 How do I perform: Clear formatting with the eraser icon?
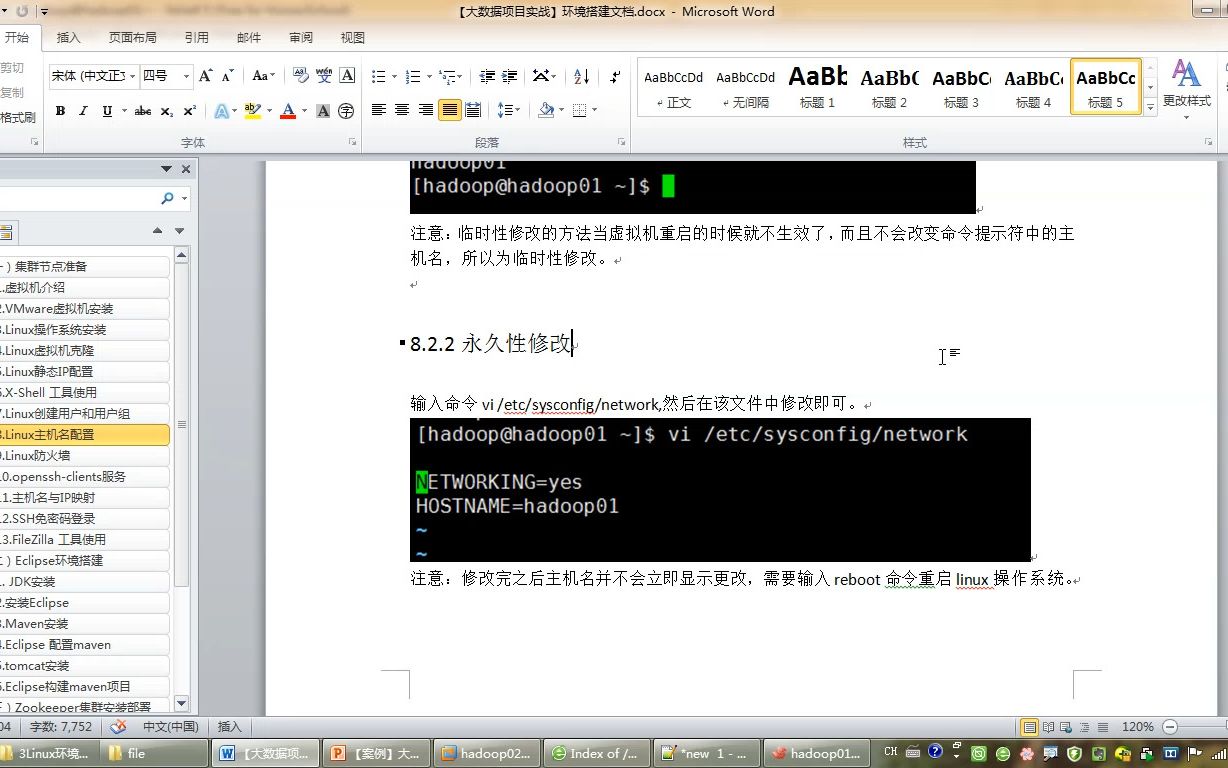pyautogui.click(x=299, y=76)
